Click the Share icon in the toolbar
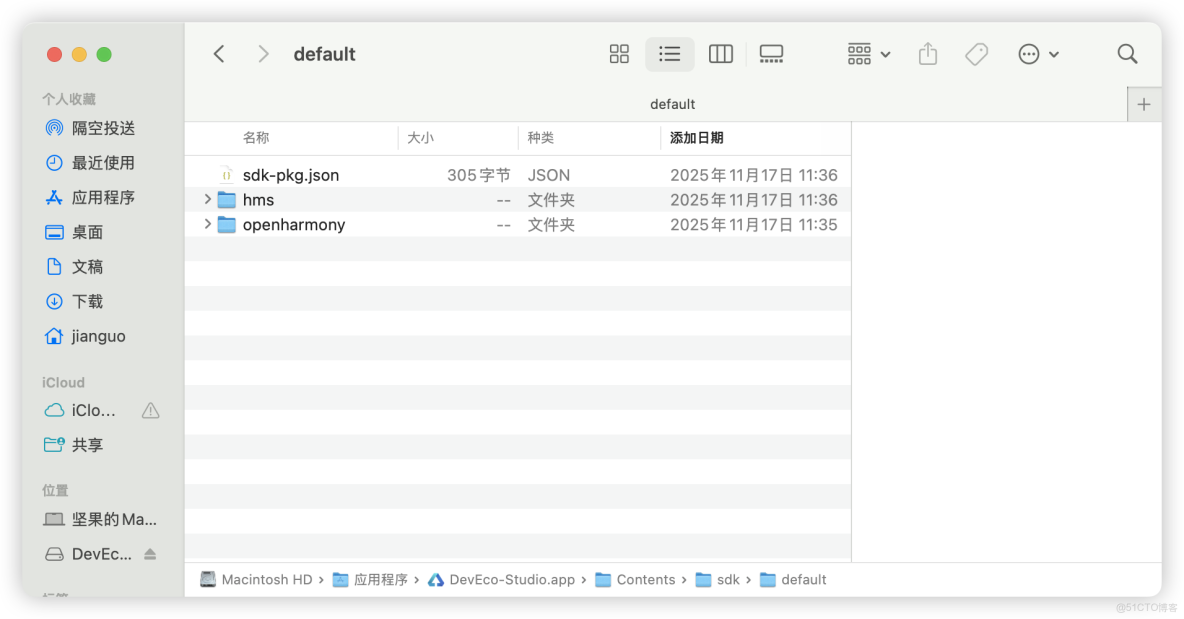 (927, 53)
